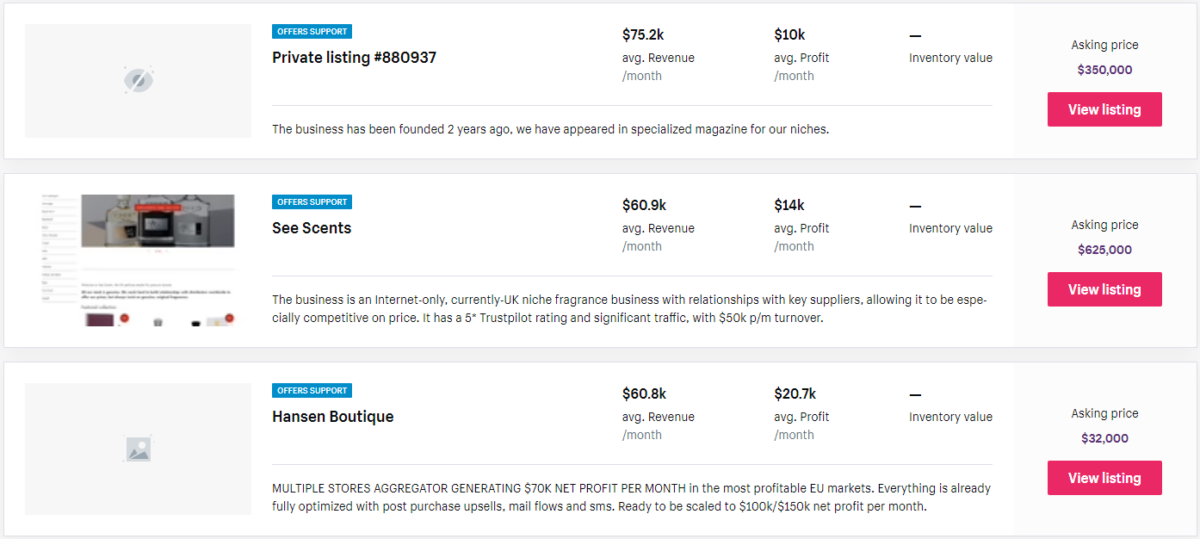The height and width of the screenshot is (539, 1200).
Task: Click Offers Support badge on Private listing
Action: [x=312, y=32]
